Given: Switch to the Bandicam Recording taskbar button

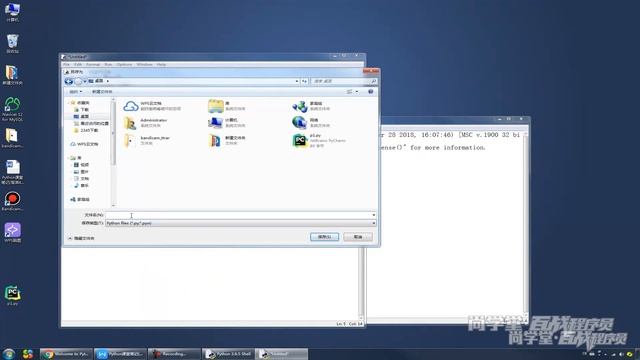Looking at the screenshot, I should pos(174,354).
